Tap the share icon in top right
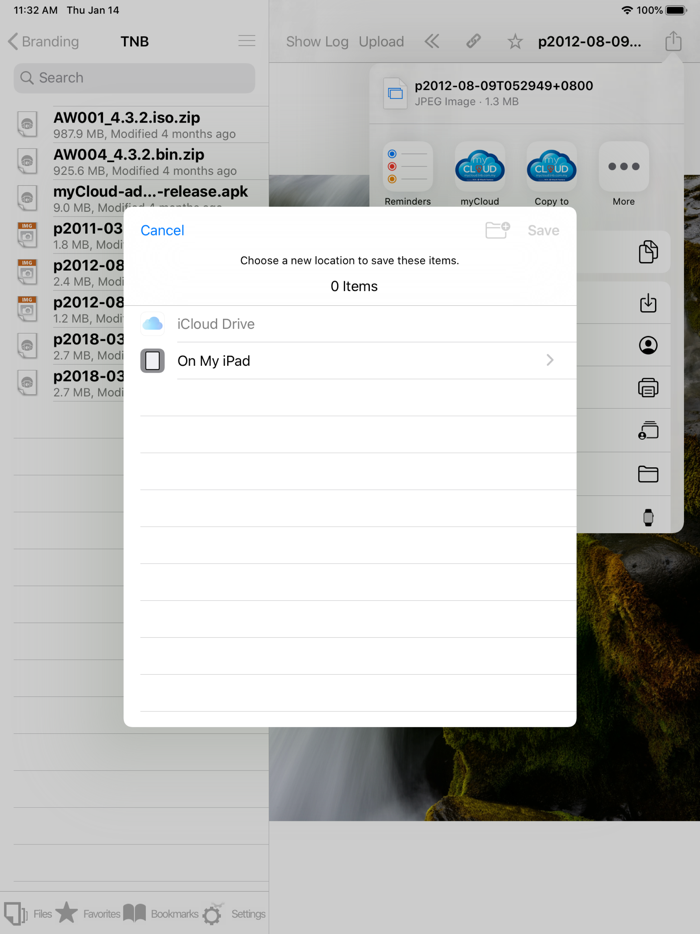 tap(673, 41)
